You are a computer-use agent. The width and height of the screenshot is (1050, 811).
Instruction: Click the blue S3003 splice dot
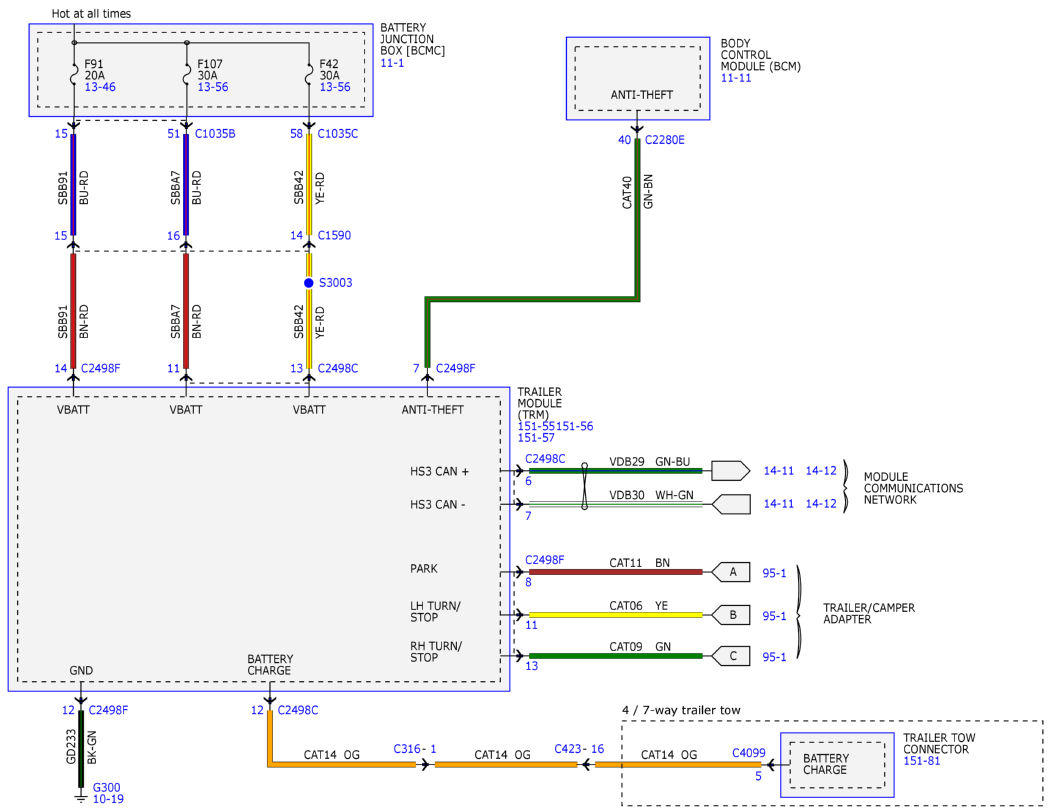point(309,283)
